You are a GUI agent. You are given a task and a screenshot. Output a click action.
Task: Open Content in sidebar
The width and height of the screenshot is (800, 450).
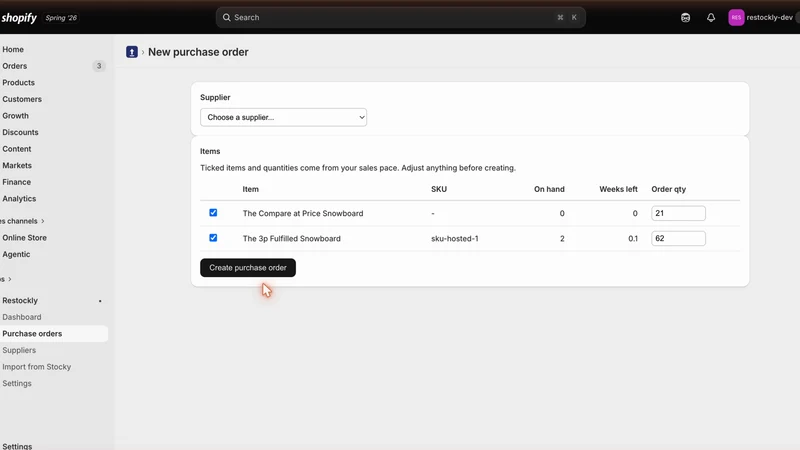16,149
